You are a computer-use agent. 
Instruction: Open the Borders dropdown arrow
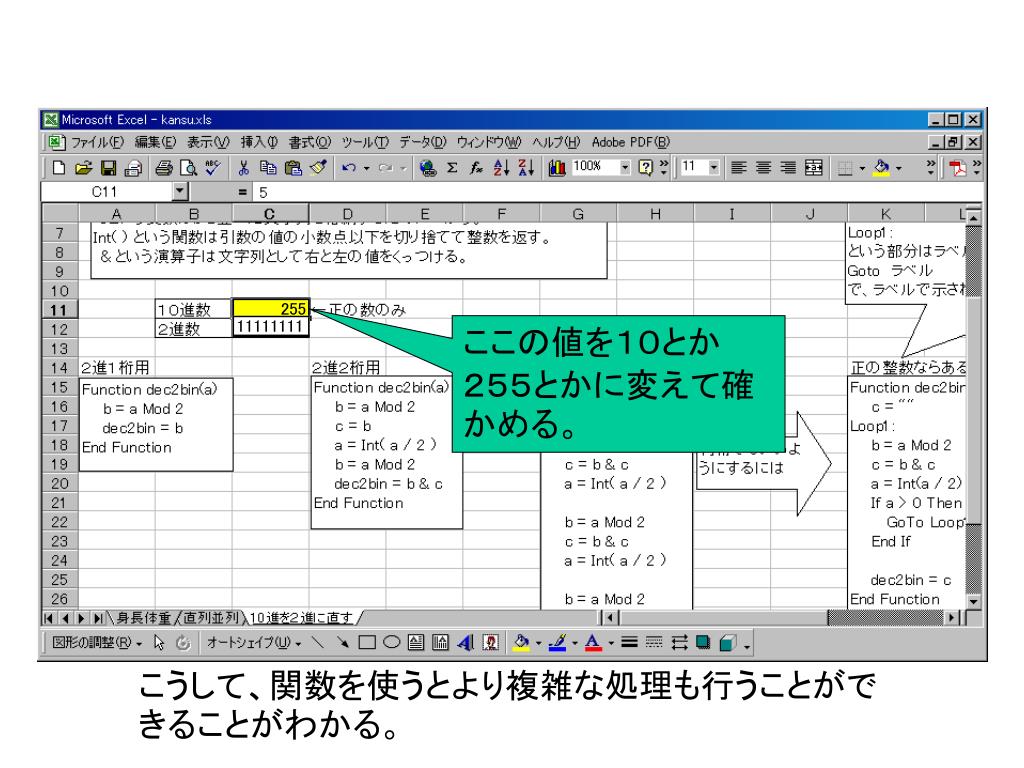coord(862,168)
